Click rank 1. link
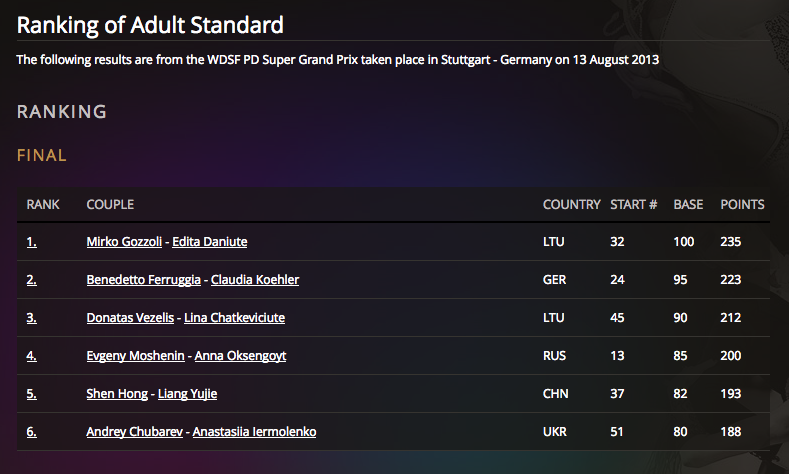 [x=32, y=242]
